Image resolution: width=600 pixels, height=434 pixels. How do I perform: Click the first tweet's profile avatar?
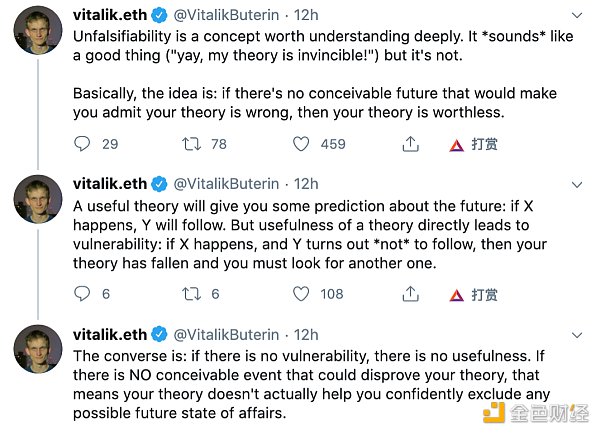pyautogui.click(x=38, y=30)
